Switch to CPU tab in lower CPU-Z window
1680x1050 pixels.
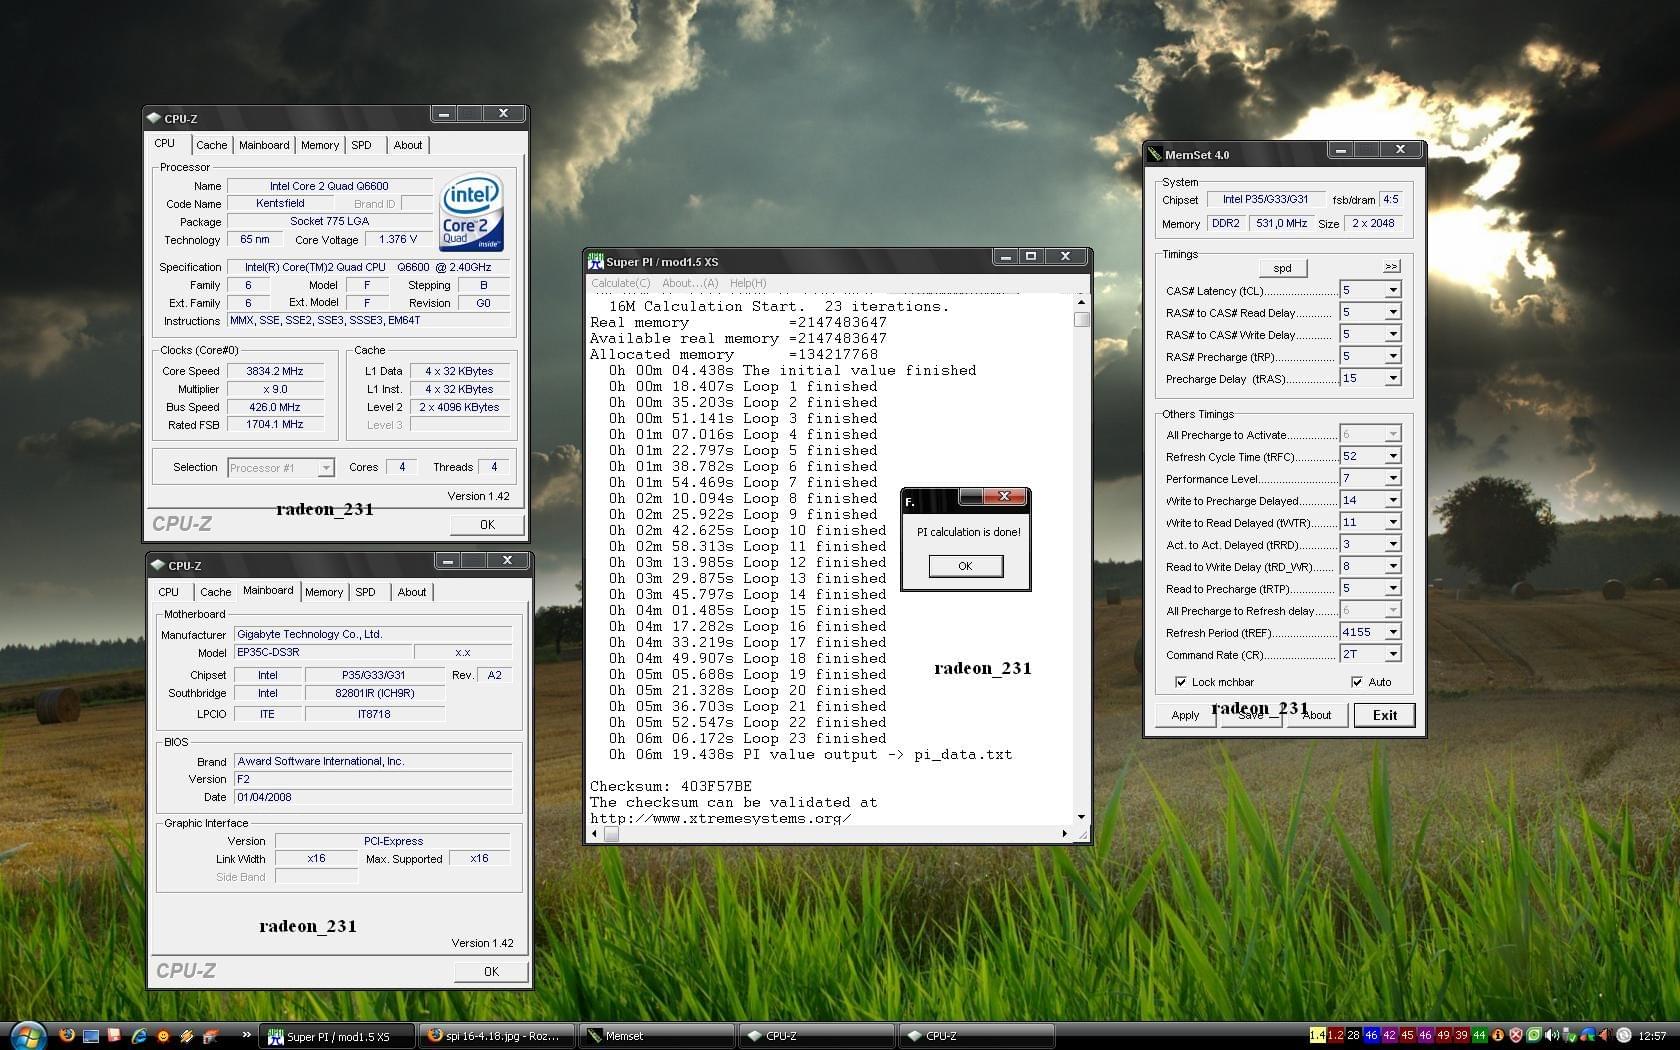(x=168, y=592)
